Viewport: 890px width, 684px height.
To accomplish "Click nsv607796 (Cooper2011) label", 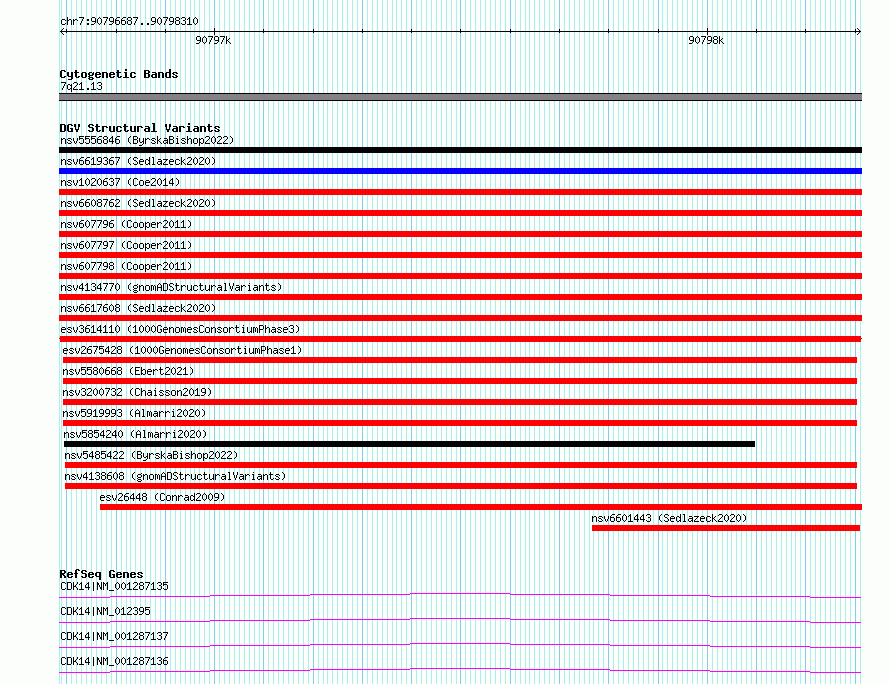I will click(126, 224).
